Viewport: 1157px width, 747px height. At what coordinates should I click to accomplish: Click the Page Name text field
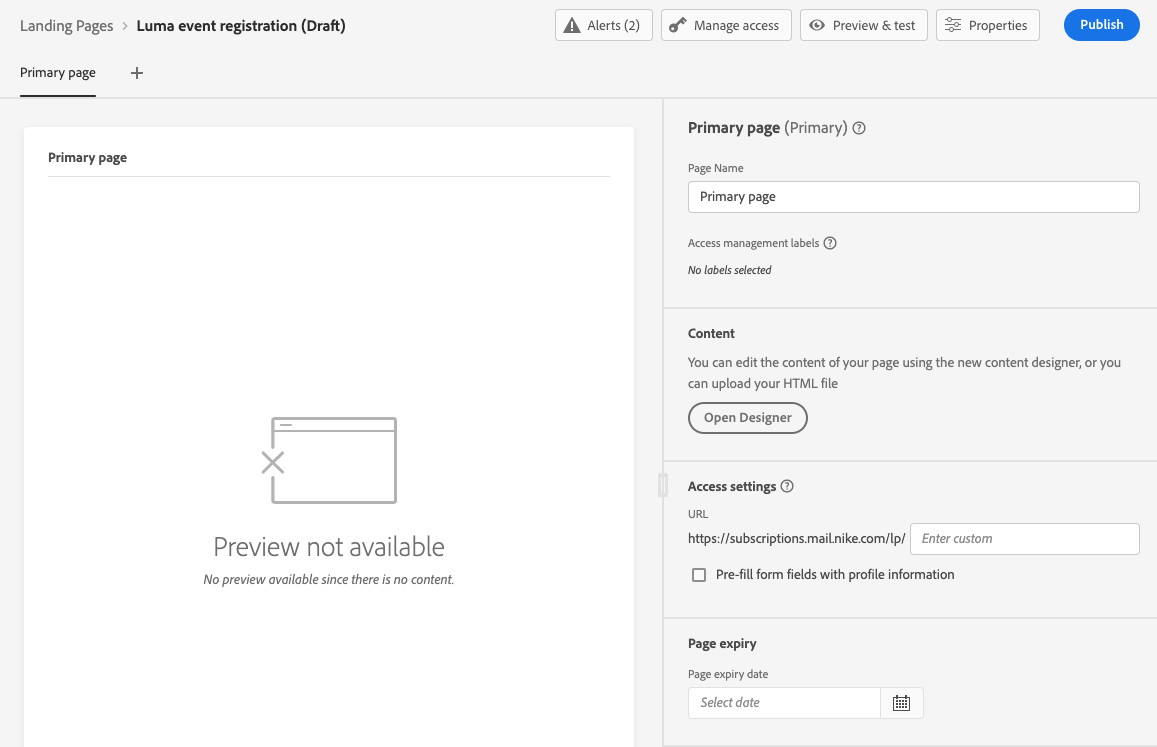pyautogui.click(x=913, y=197)
